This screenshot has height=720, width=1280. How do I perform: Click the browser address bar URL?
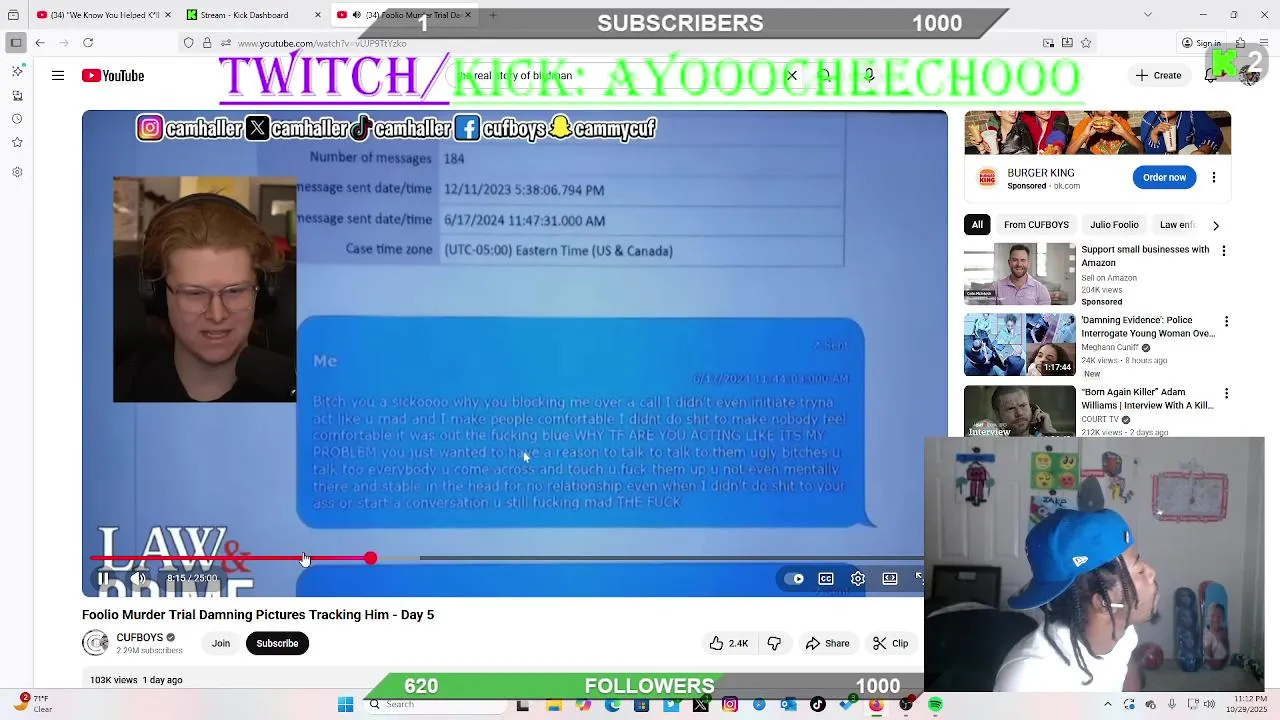coord(322,43)
